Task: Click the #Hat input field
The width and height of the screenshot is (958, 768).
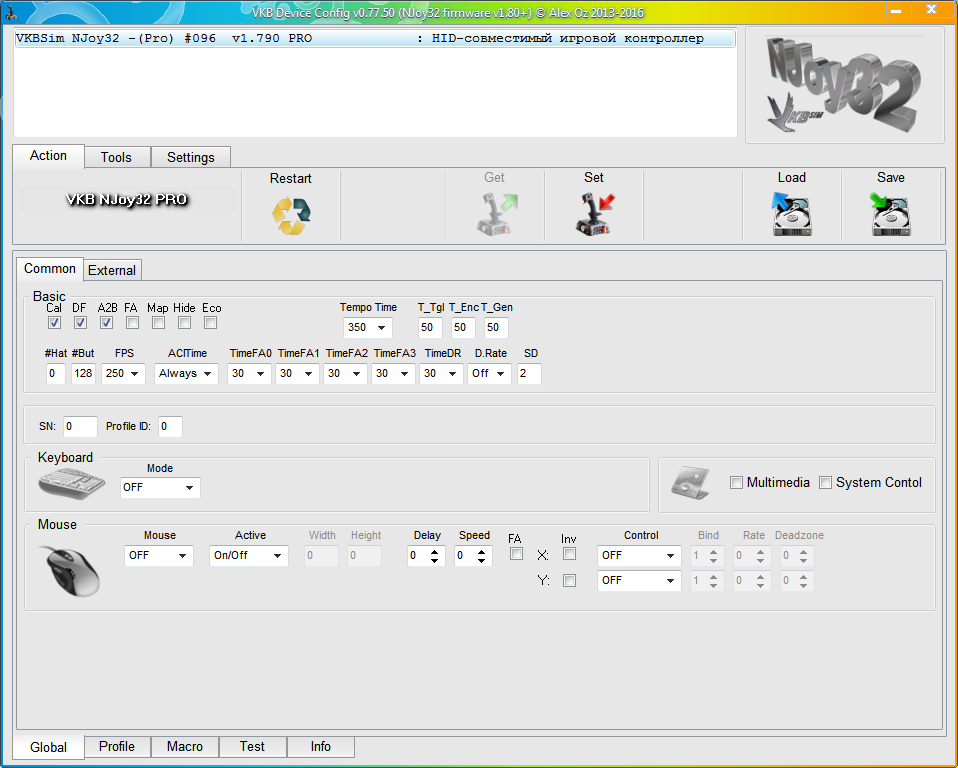Action: (x=56, y=373)
